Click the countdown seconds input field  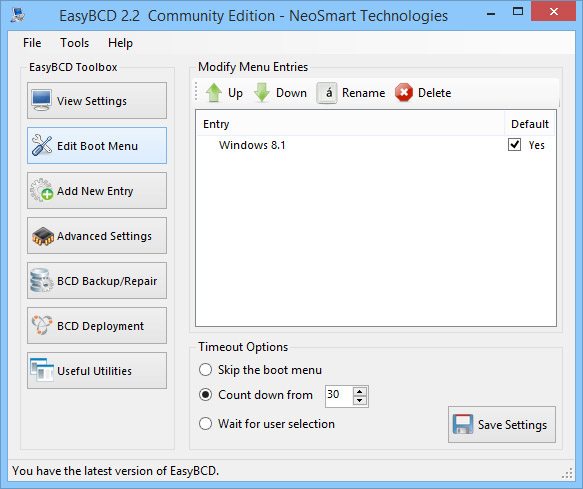[x=338, y=396]
